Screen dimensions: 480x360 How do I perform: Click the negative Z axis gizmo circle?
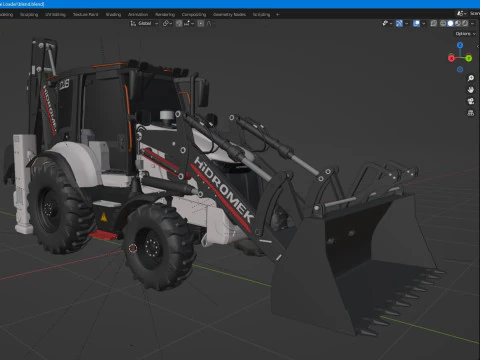[x=460, y=69]
